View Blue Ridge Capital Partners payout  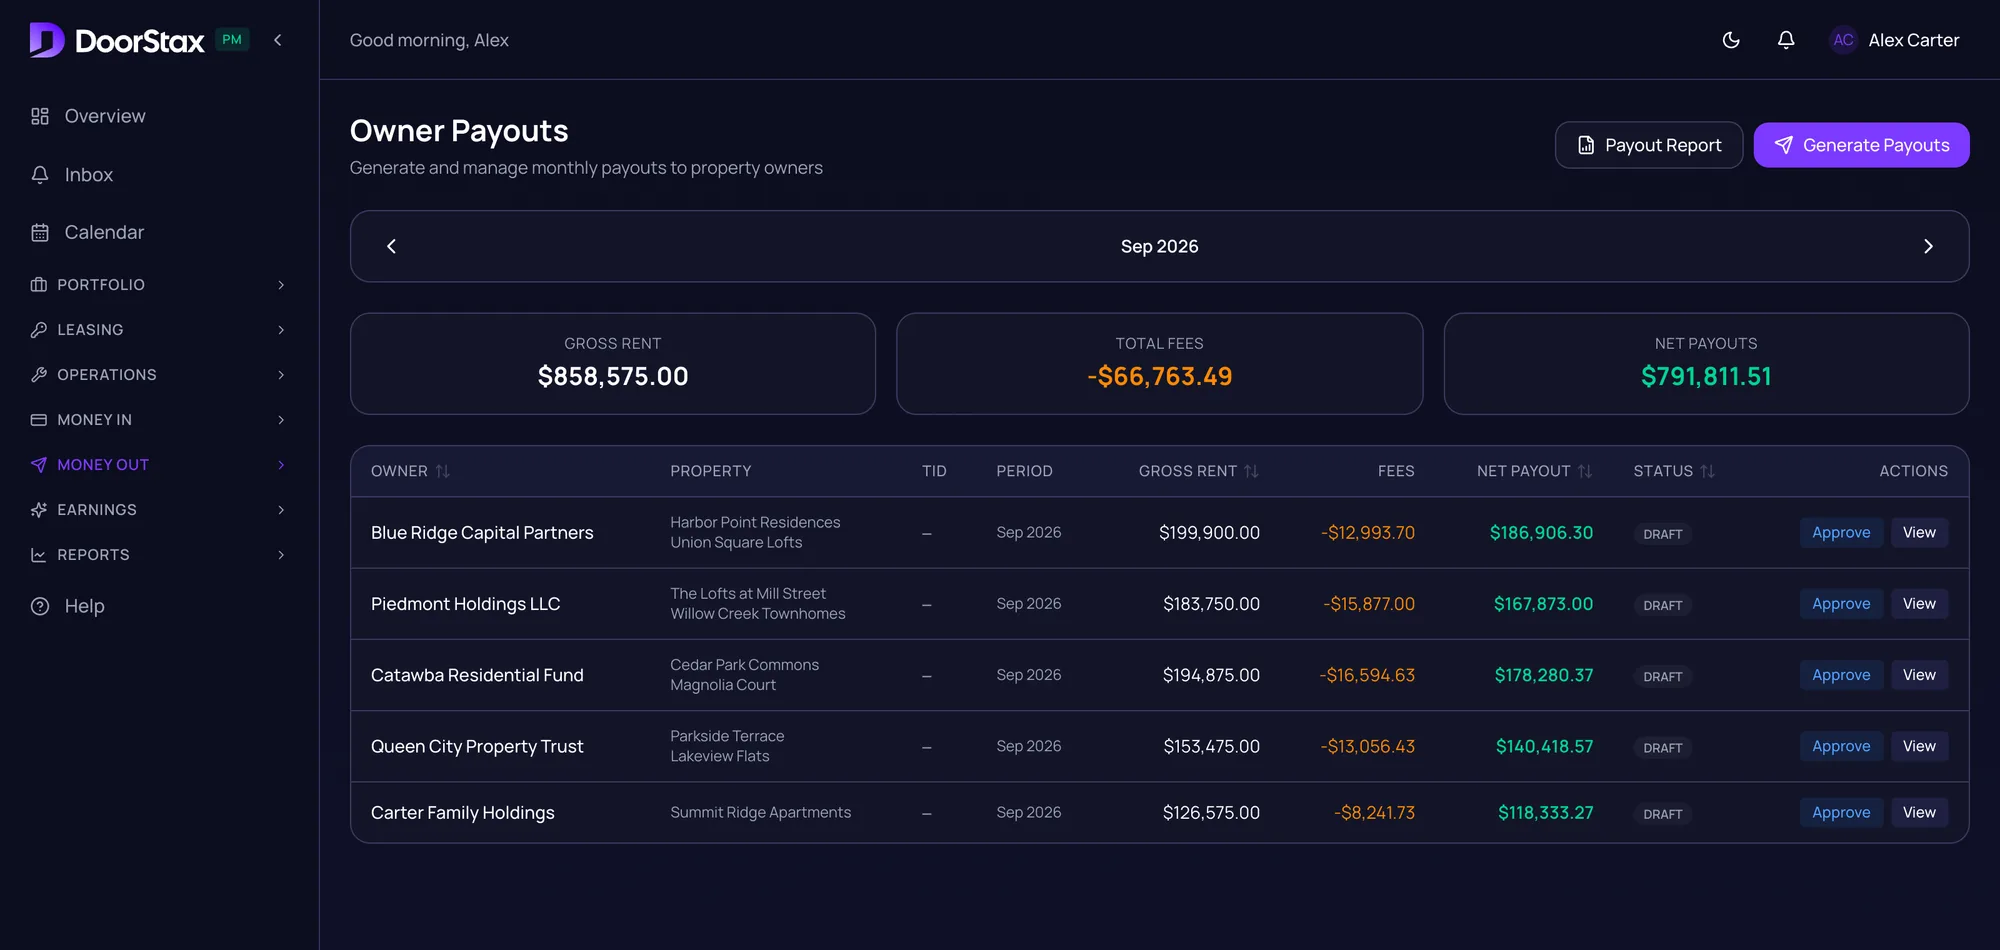click(x=1919, y=533)
